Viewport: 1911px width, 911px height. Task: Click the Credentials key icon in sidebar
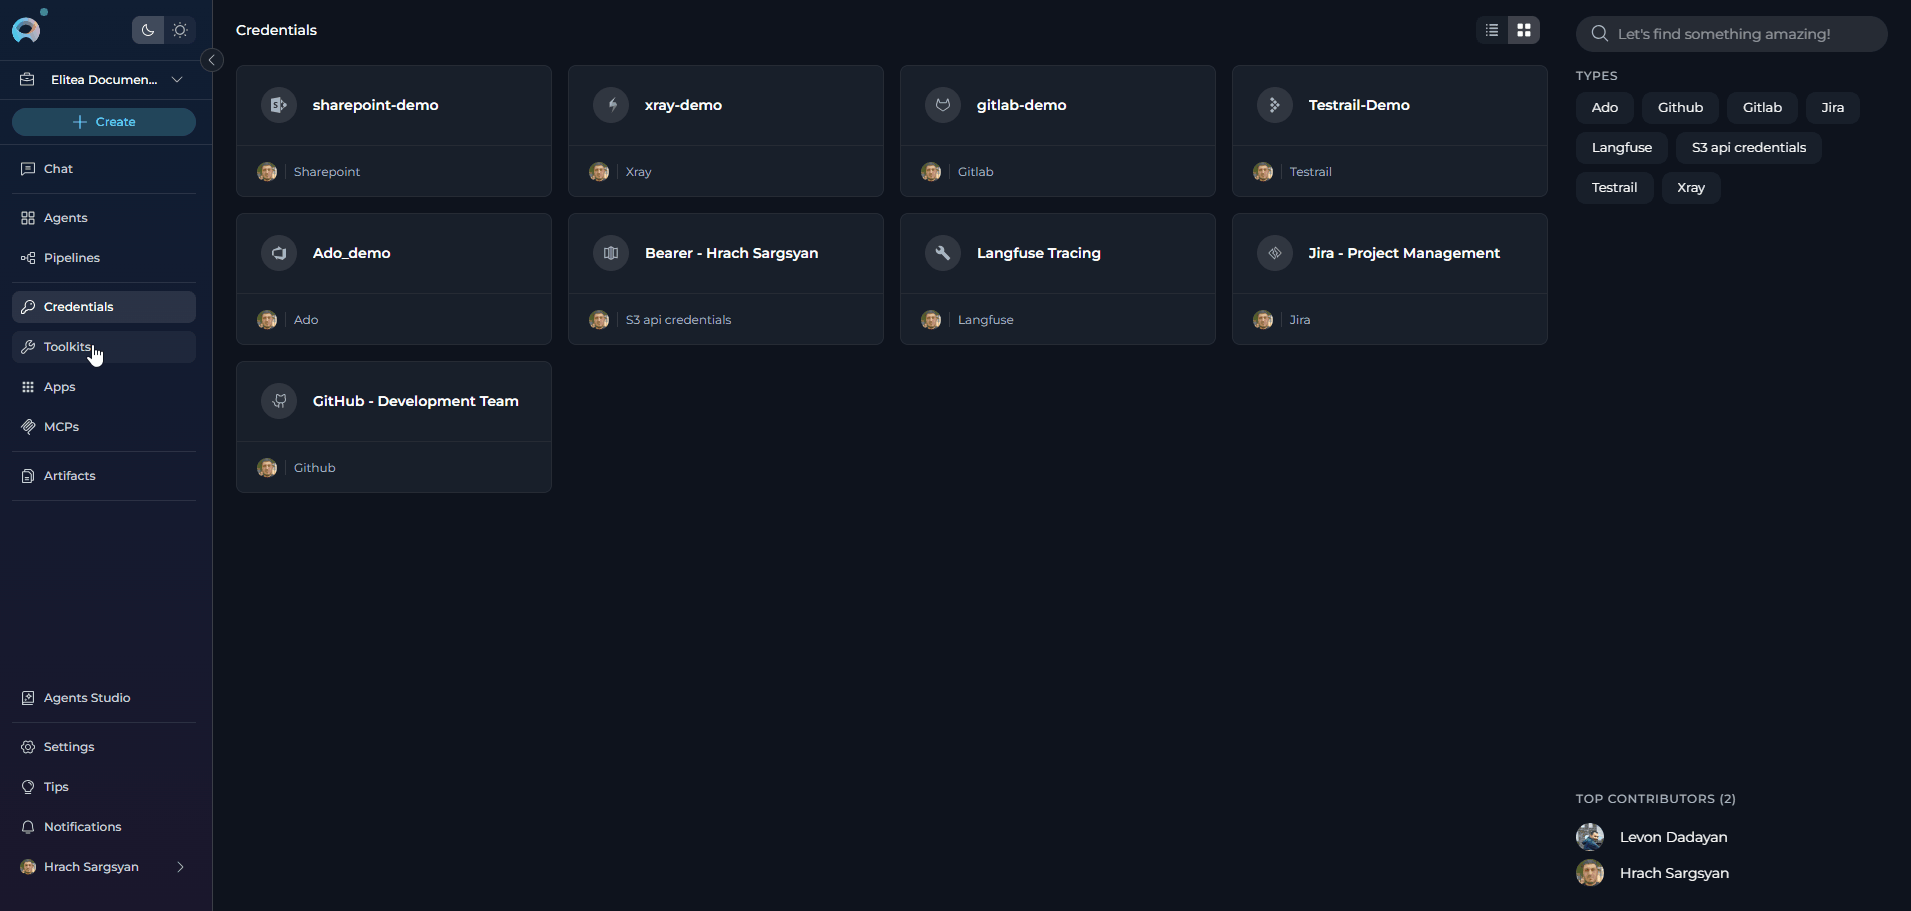28,307
